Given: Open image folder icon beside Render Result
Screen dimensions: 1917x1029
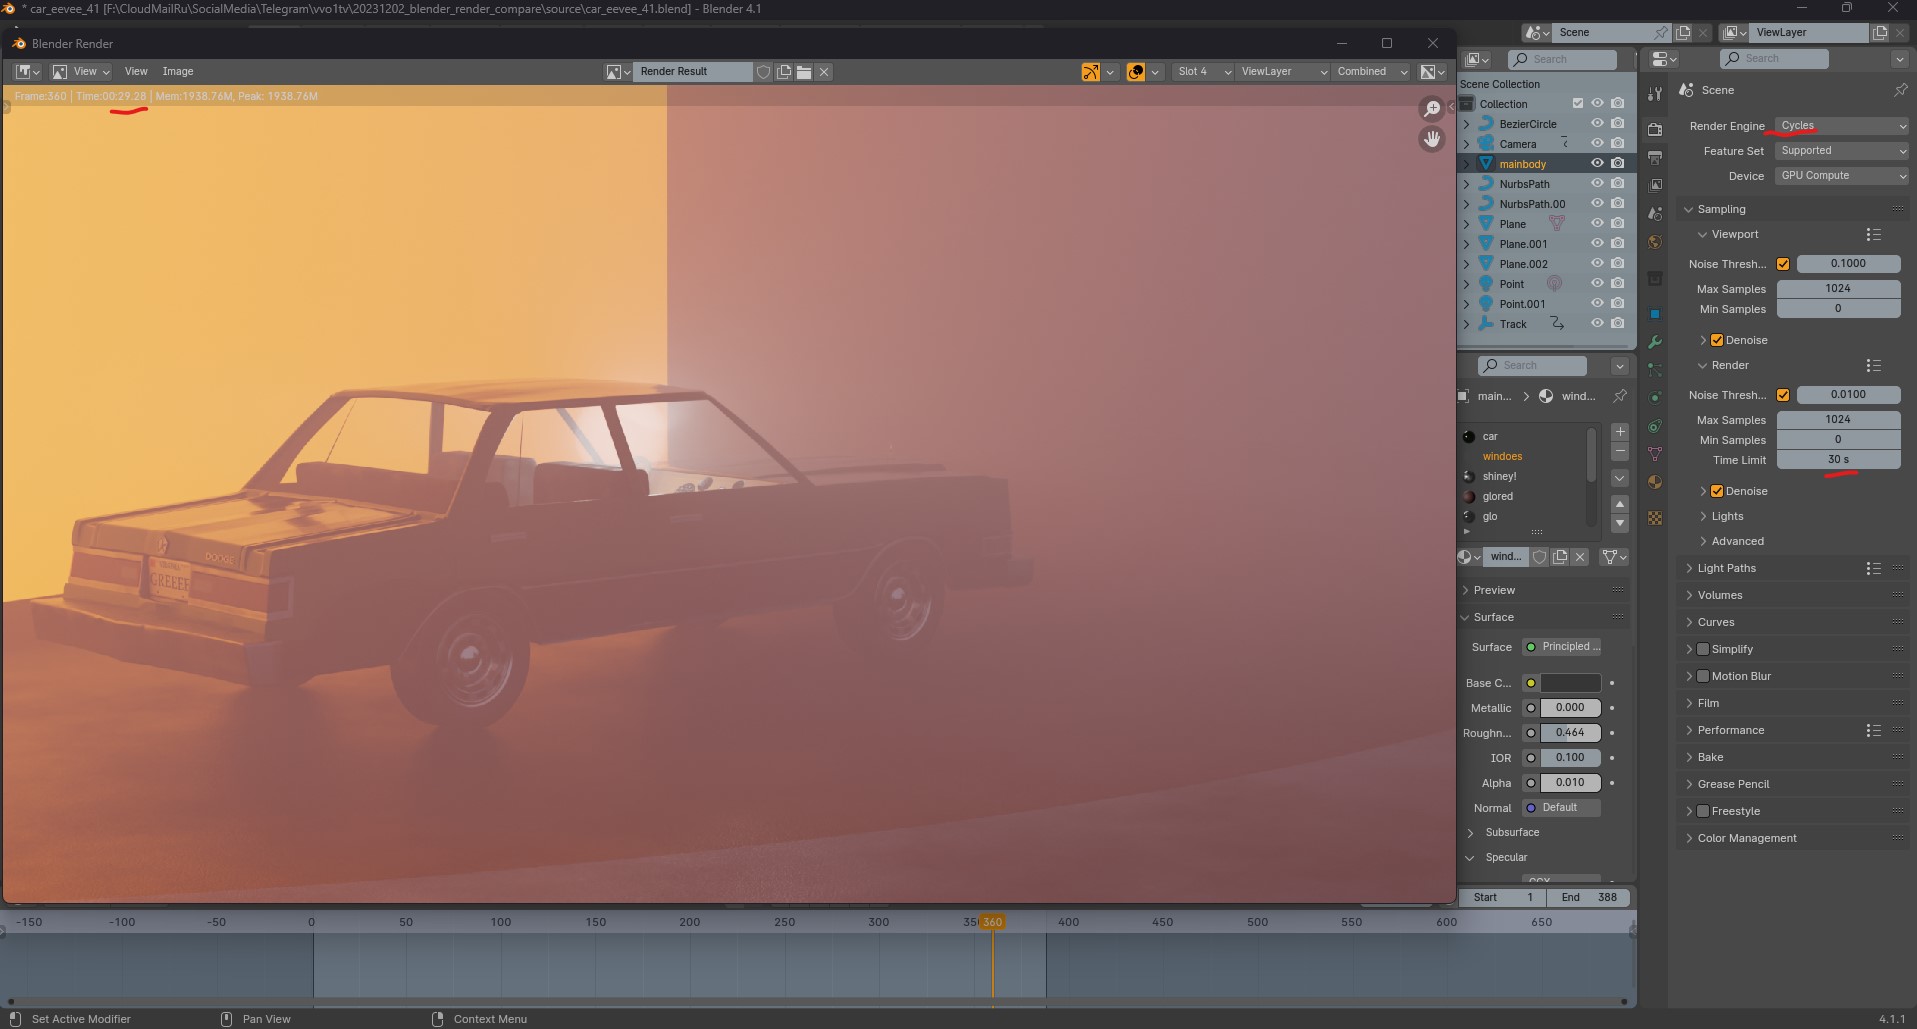Looking at the screenshot, I should 804,72.
